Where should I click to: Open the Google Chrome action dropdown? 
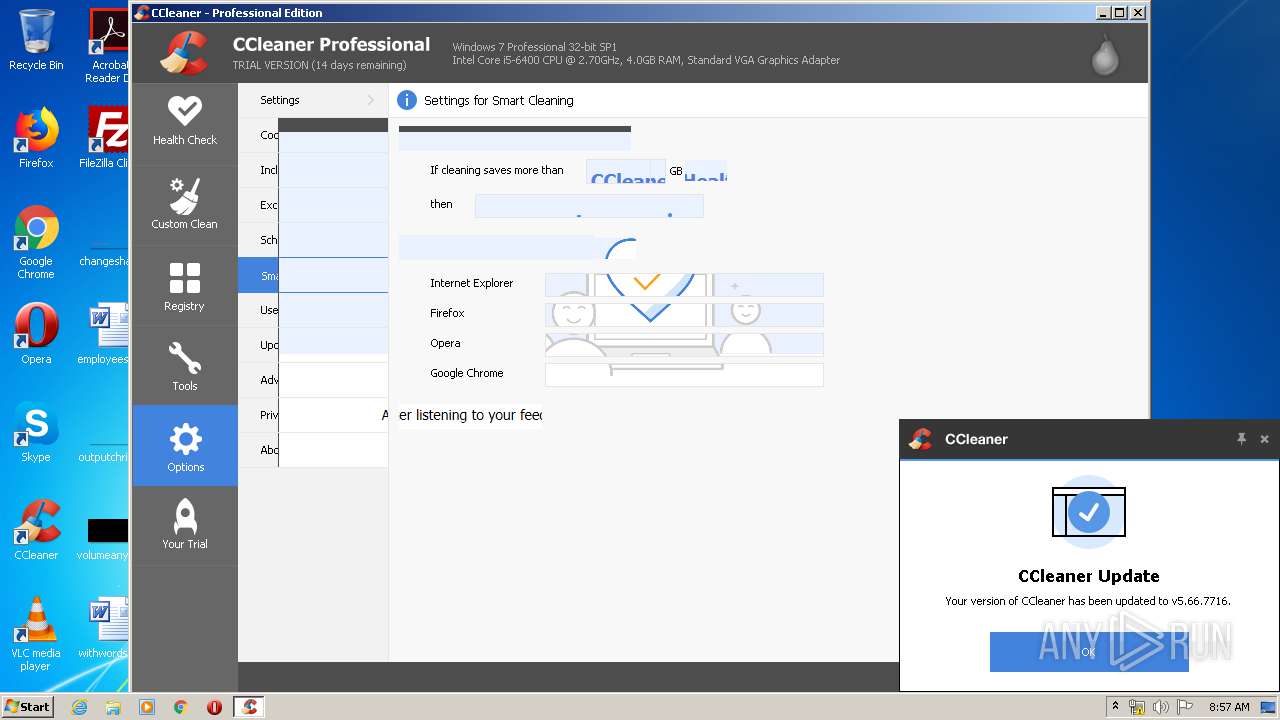(x=684, y=374)
